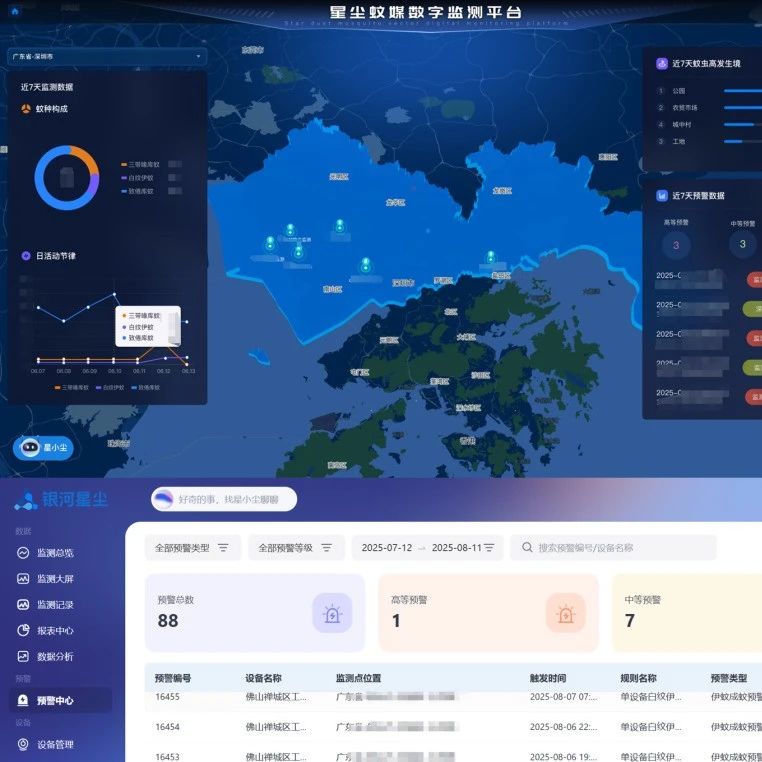
Task: Click the 高等预警 orange siren icon
Action: coord(566,613)
